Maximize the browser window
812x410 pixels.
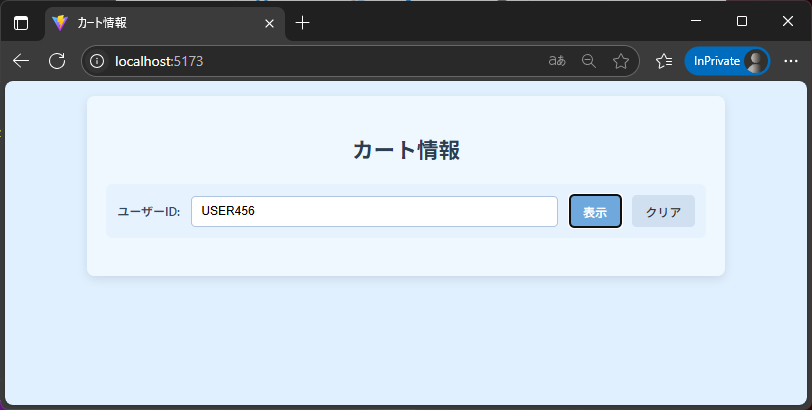742,21
